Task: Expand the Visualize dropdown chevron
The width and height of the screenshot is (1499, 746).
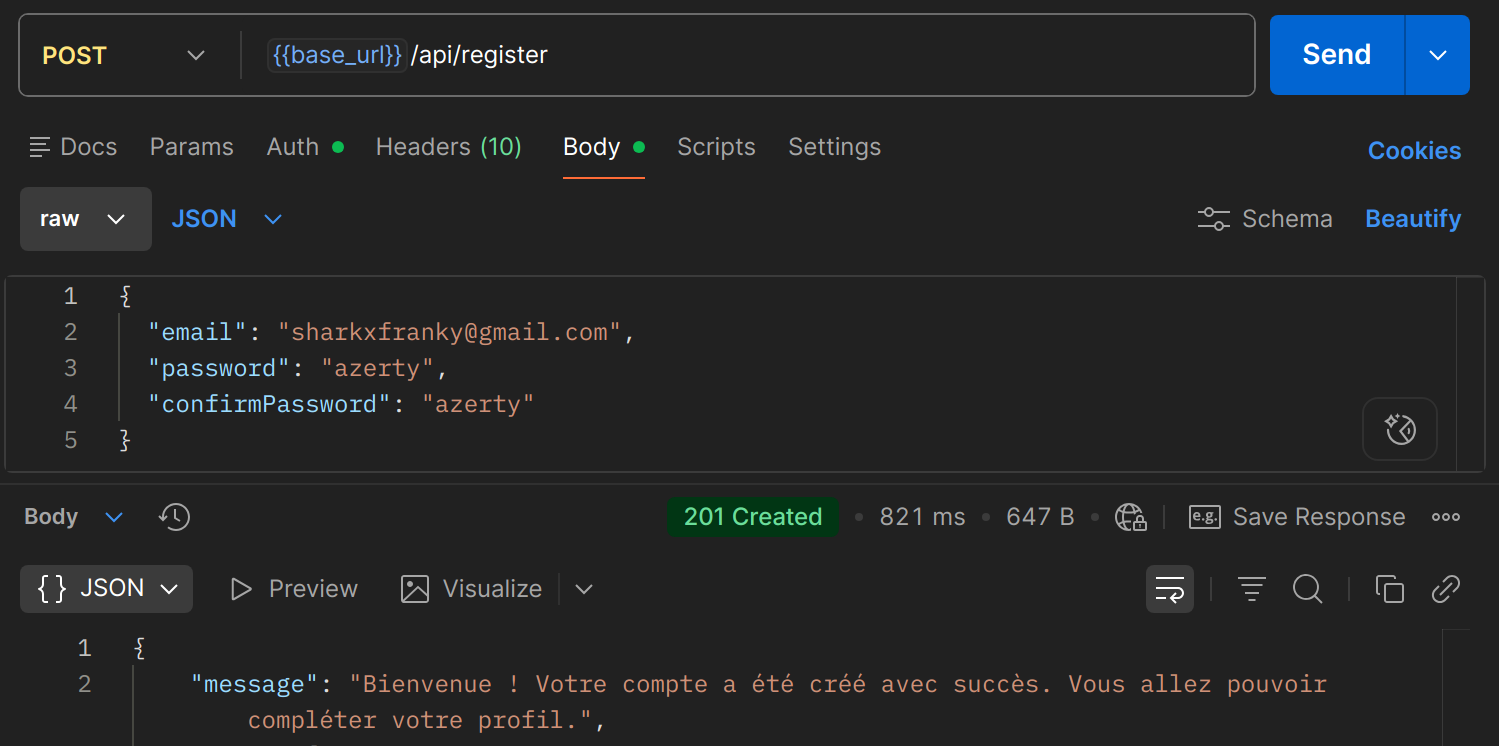Action: [x=584, y=589]
